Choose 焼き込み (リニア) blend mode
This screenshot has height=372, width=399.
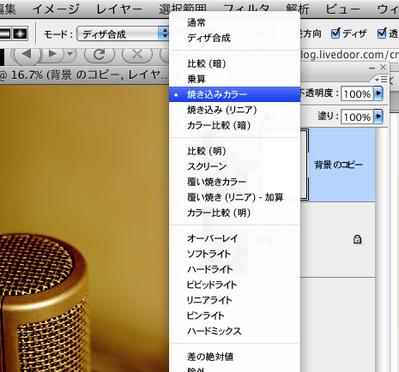coord(235,110)
